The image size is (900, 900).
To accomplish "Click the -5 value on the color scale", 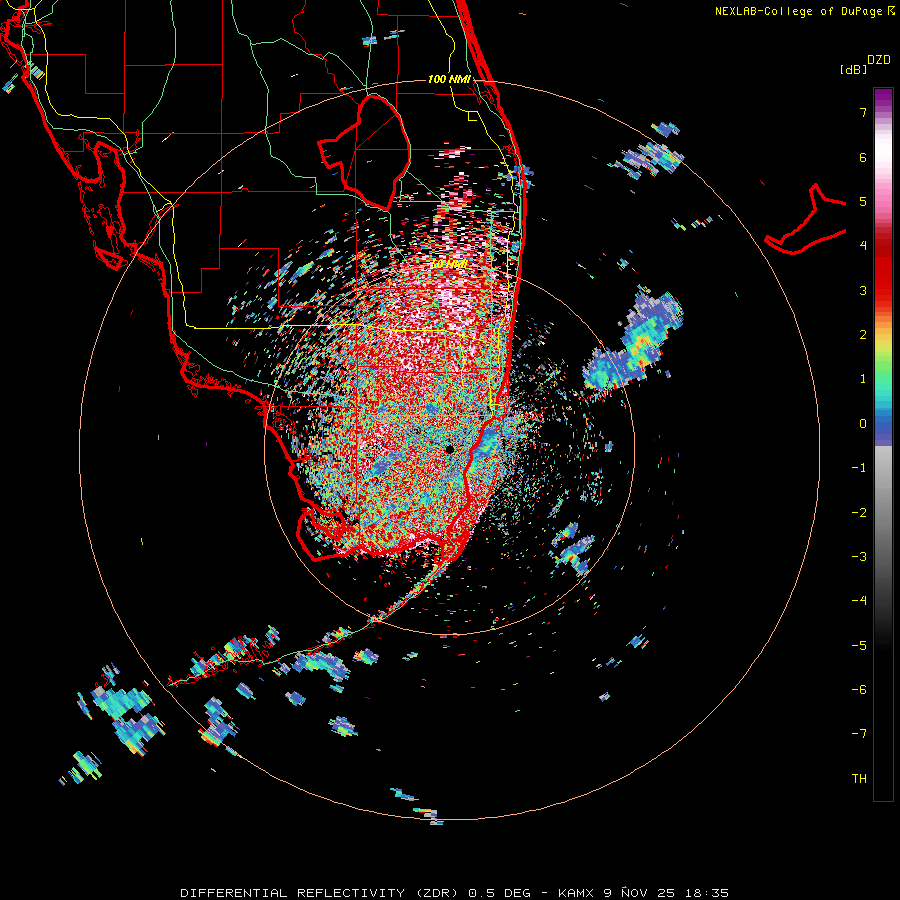I will pos(859,646).
